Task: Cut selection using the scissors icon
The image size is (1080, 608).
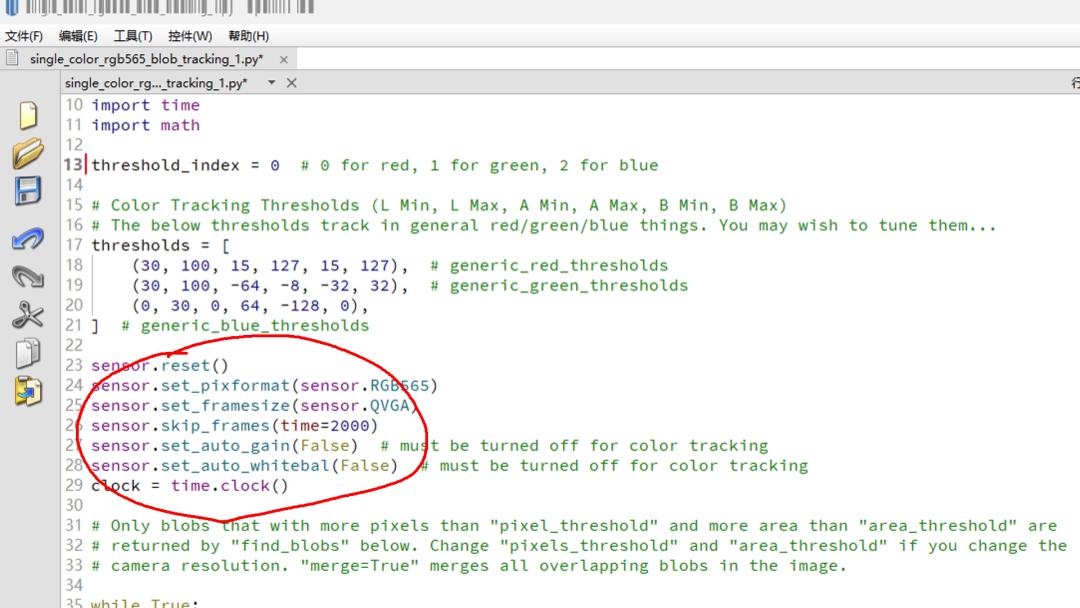Action: [28, 316]
